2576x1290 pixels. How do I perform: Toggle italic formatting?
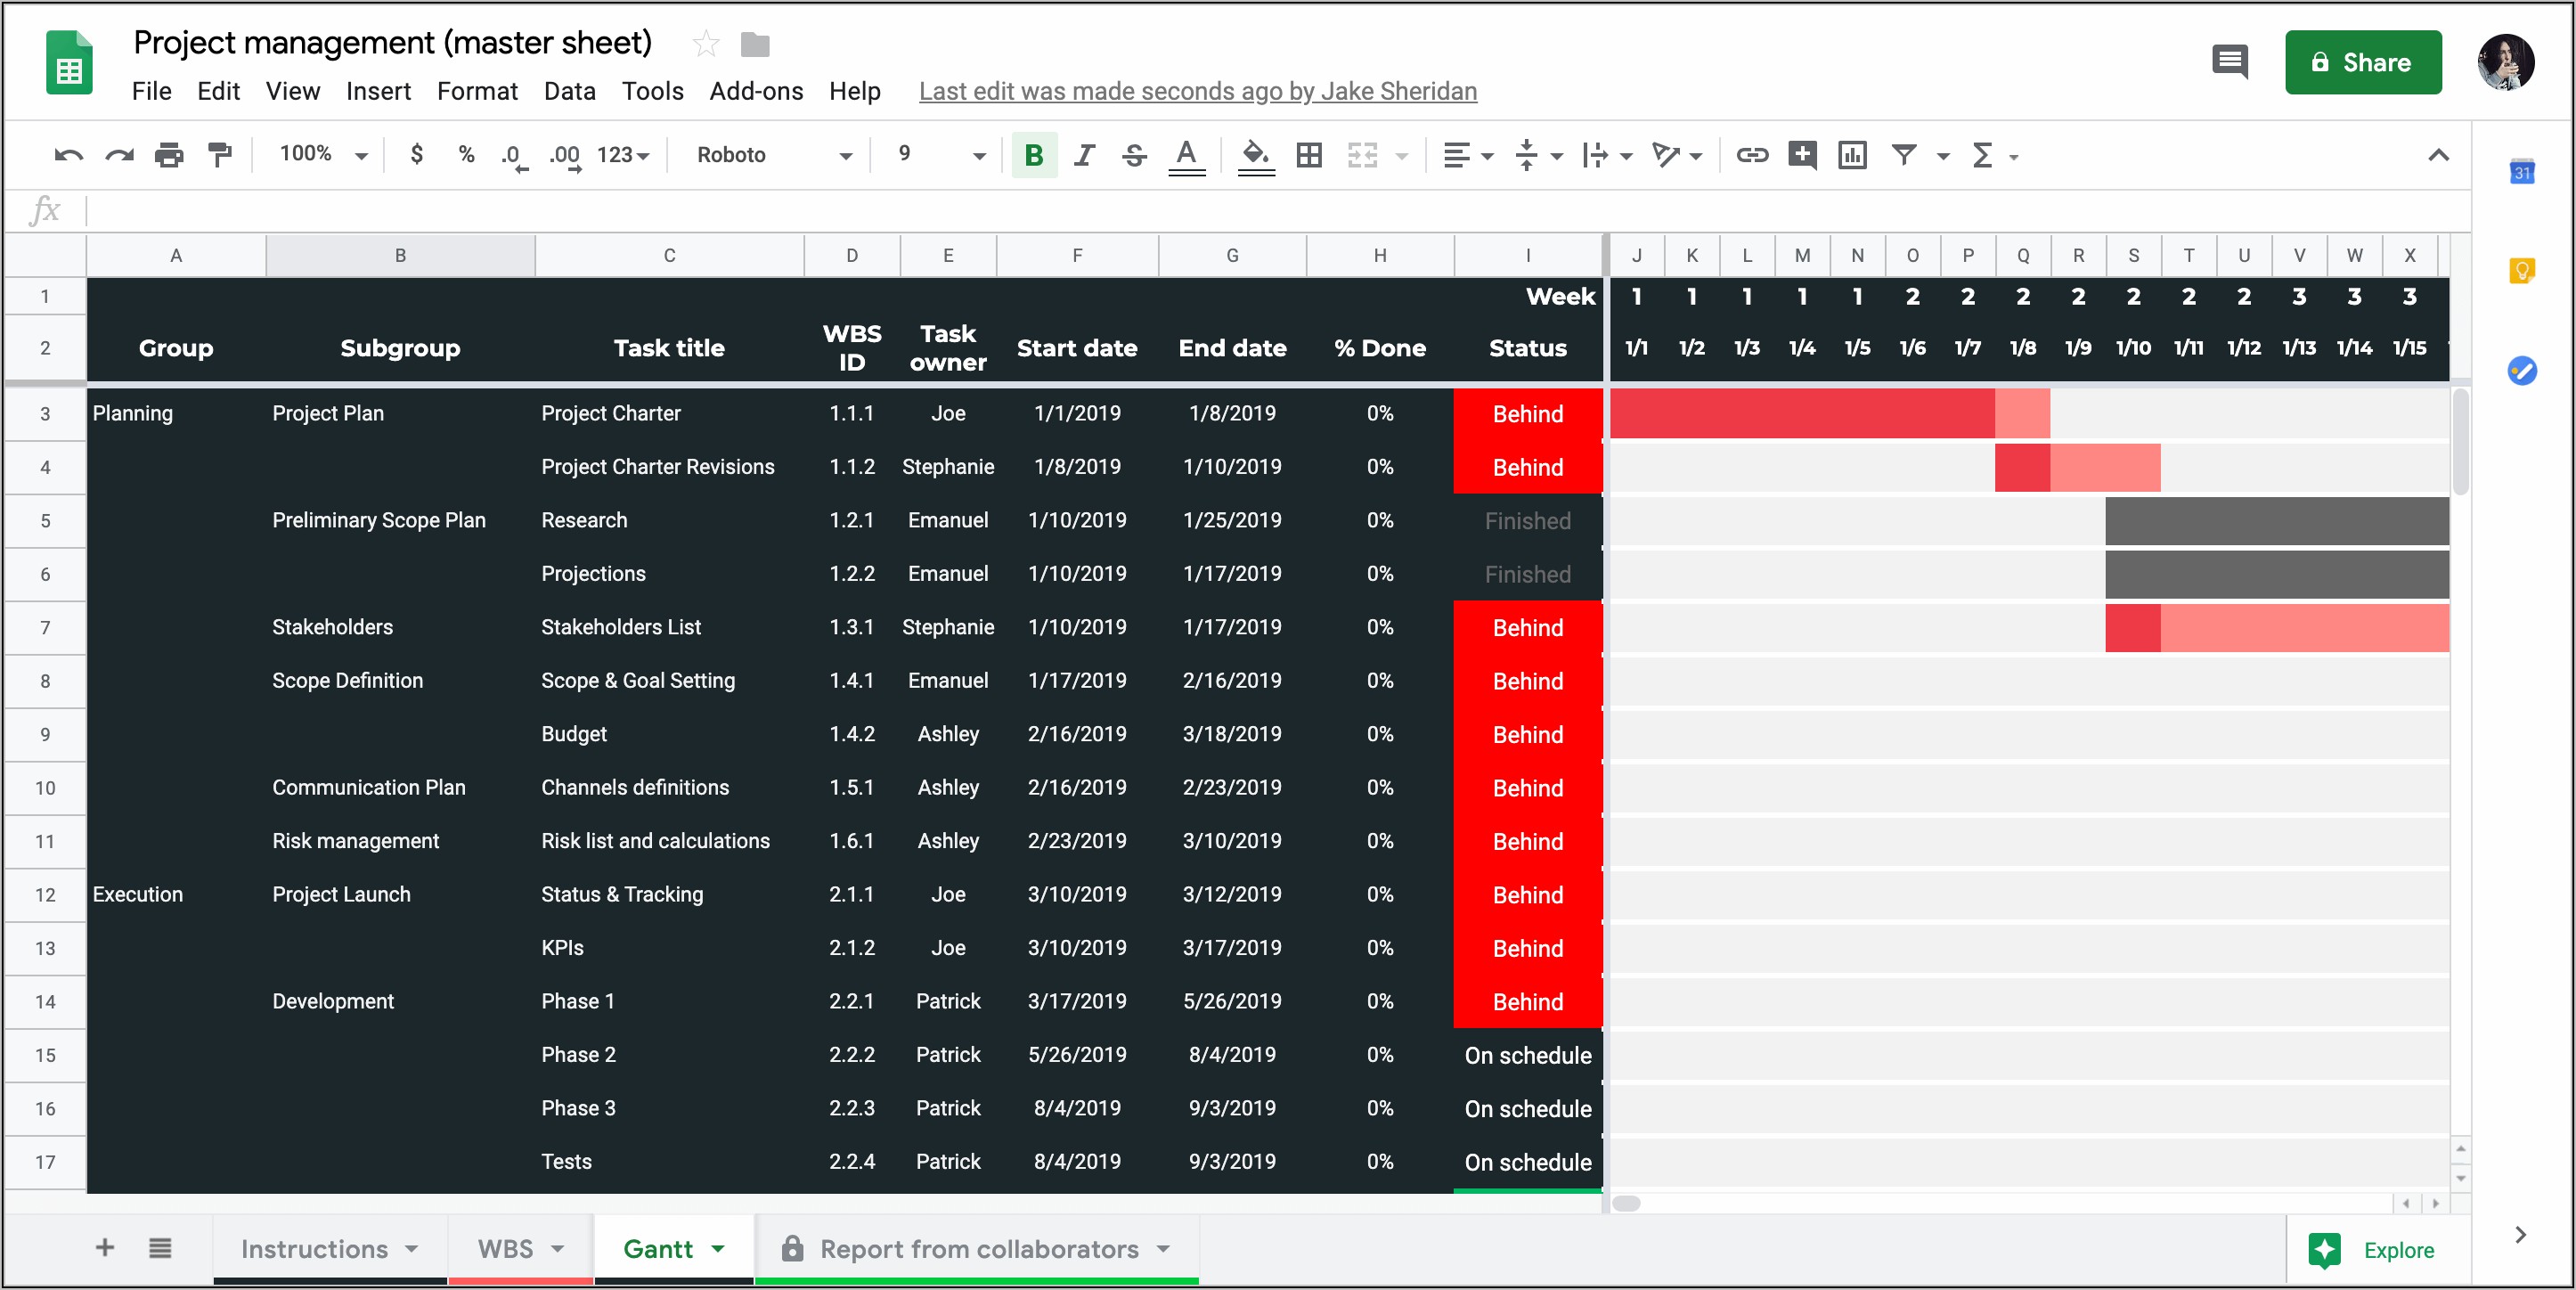click(1084, 155)
